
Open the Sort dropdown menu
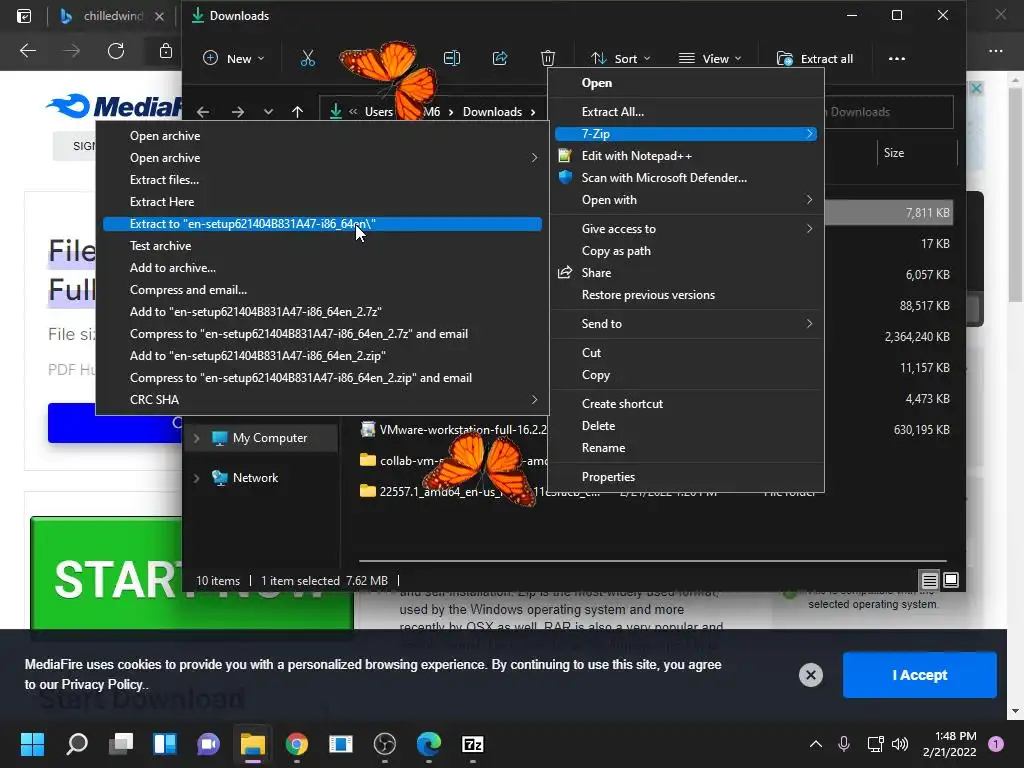tap(620, 59)
